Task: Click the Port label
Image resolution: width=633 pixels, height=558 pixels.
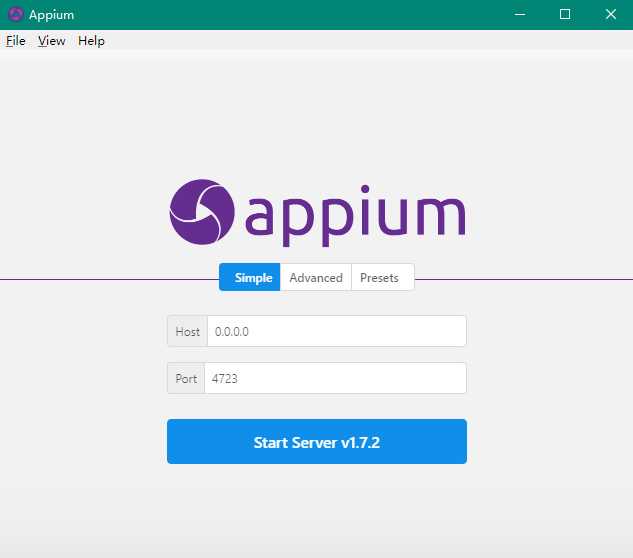Action: pyautogui.click(x=186, y=378)
